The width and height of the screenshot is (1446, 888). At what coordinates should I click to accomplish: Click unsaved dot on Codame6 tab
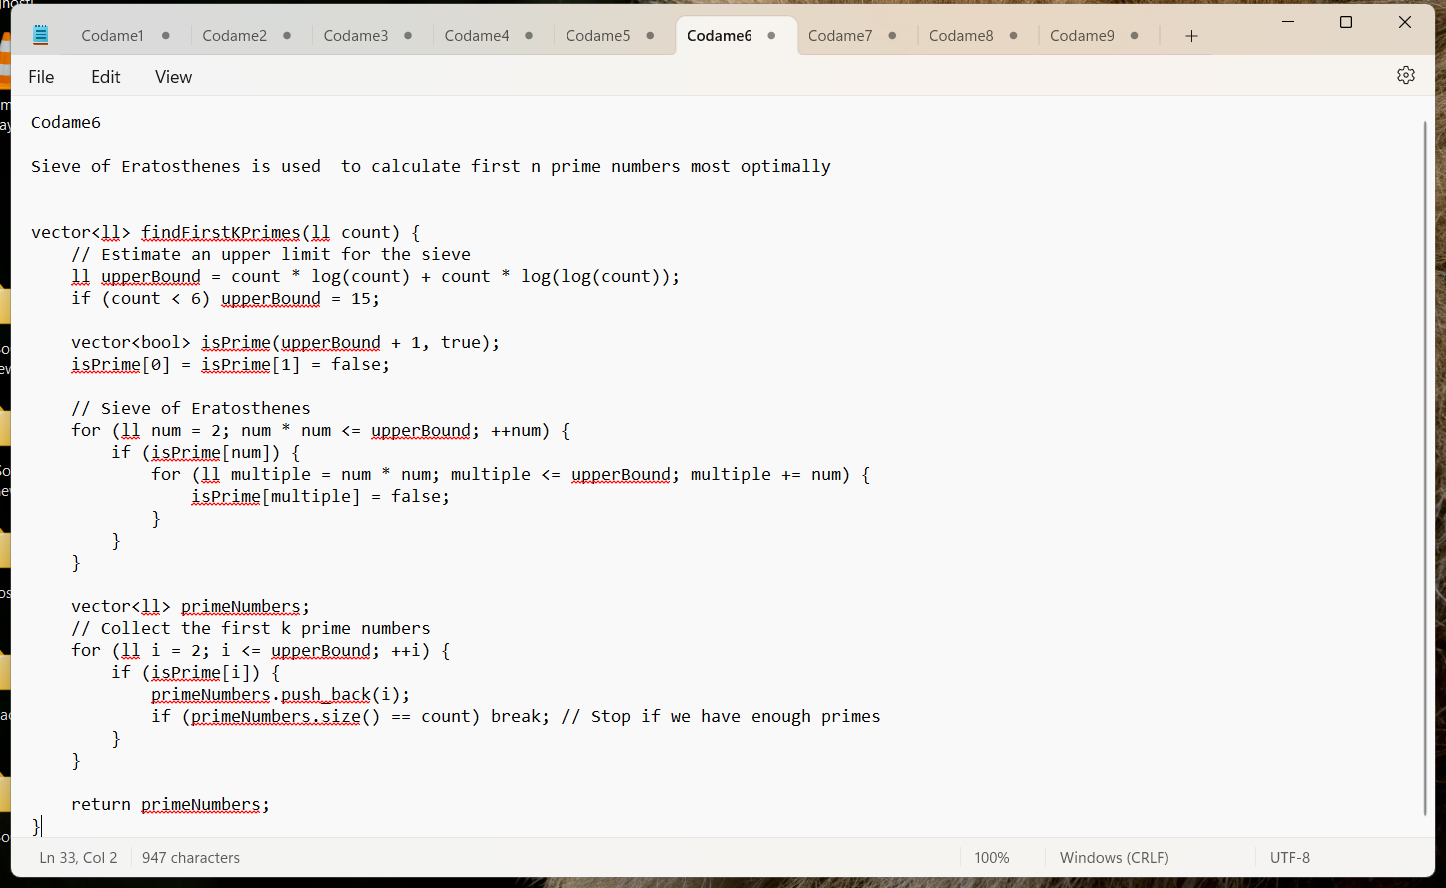point(771,36)
